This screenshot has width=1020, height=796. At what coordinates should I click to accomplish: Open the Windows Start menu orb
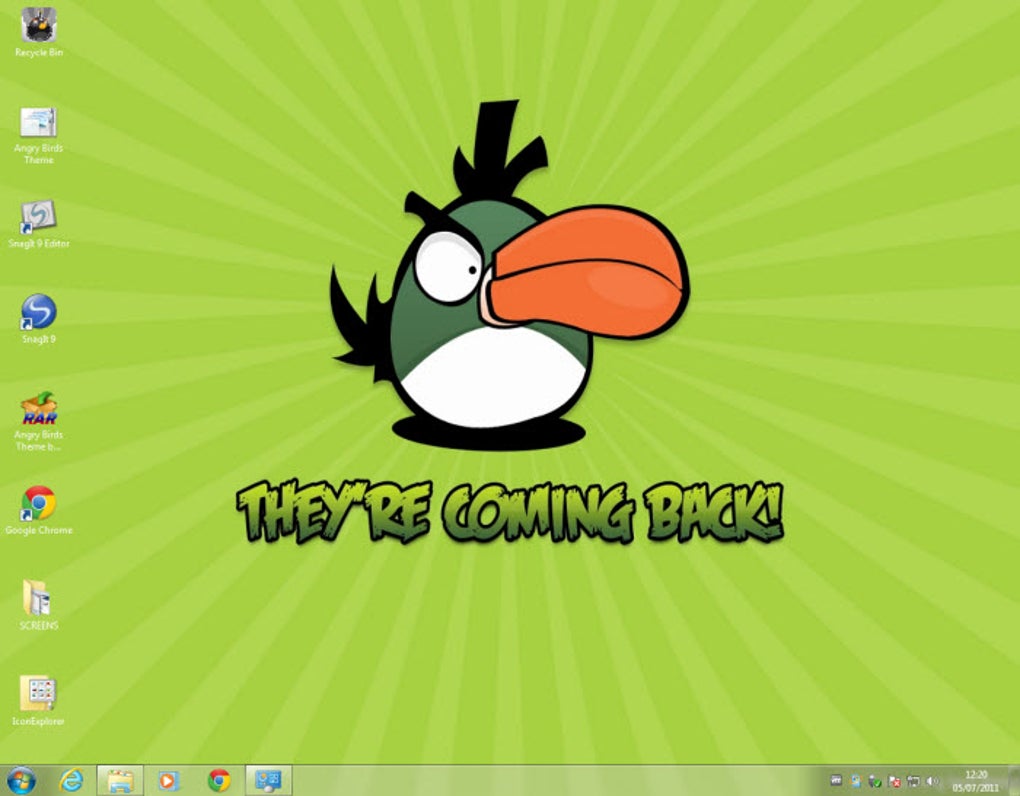pos(21,780)
